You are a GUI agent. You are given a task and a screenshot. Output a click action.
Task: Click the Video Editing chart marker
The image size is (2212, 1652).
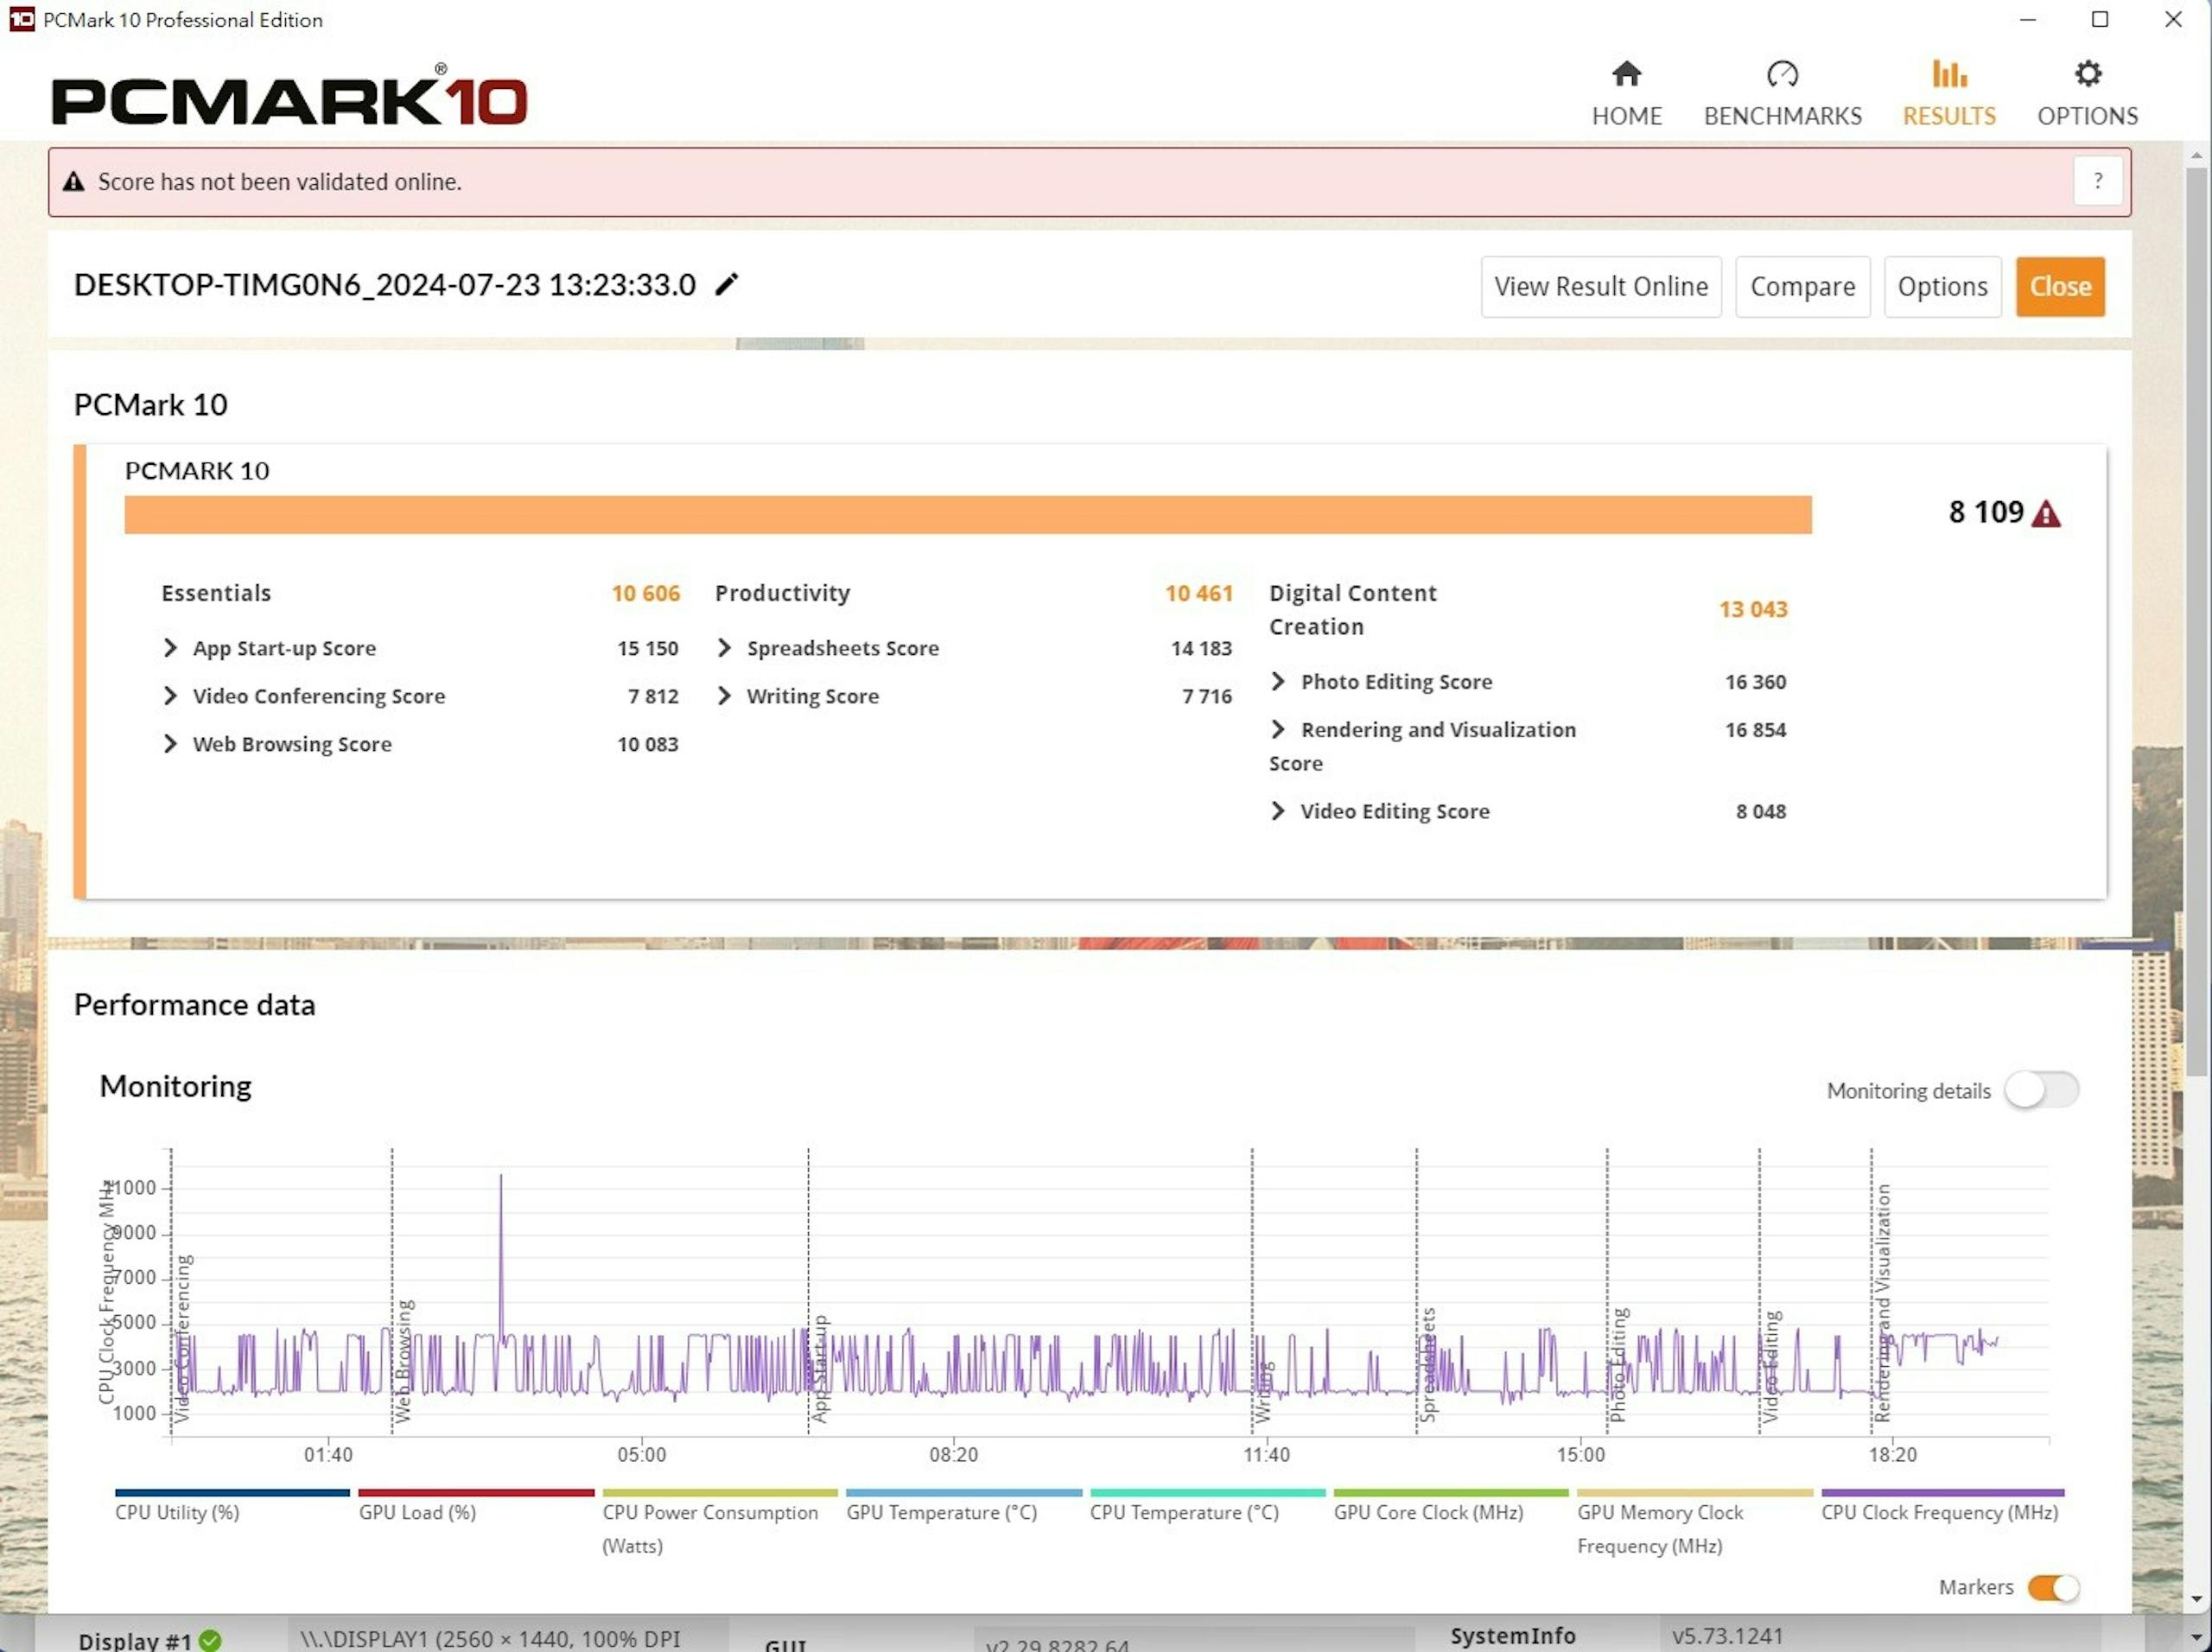pos(1771,1366)
